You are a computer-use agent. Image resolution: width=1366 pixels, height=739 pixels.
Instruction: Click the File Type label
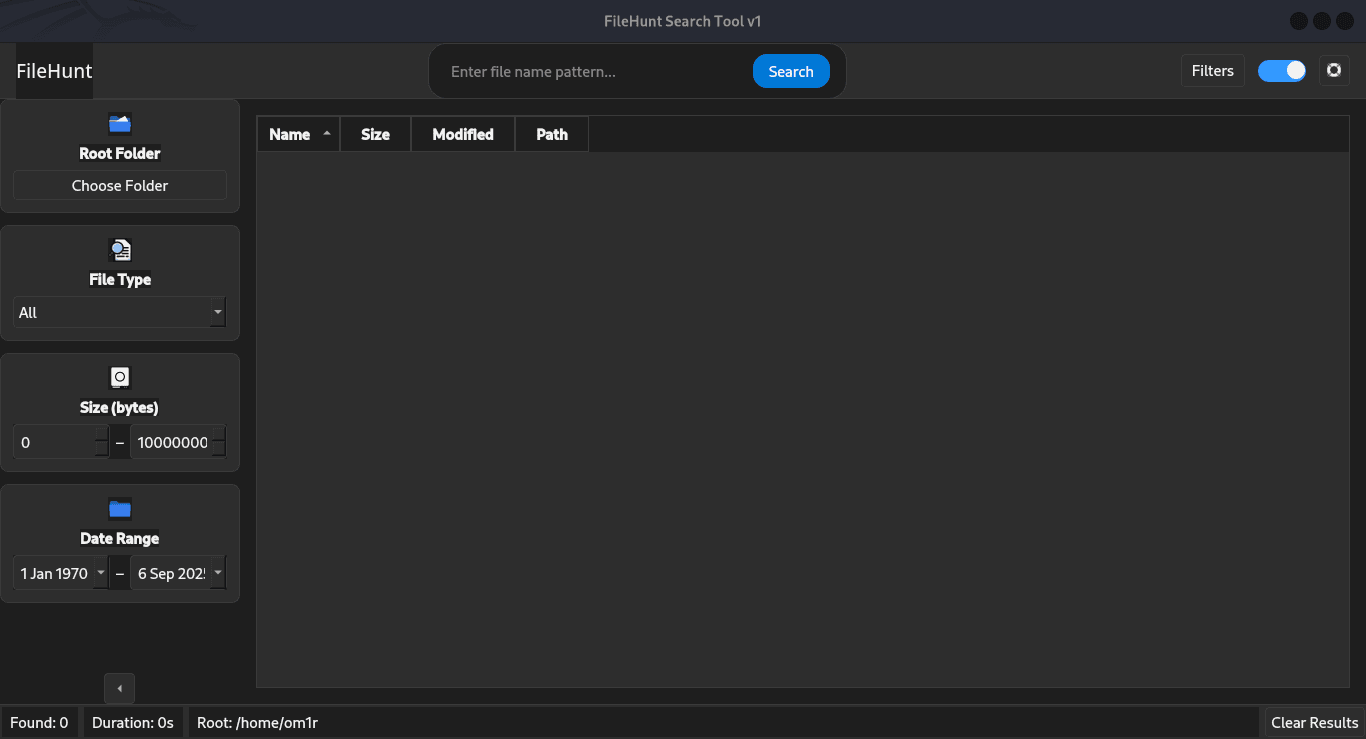coord(120,279)
